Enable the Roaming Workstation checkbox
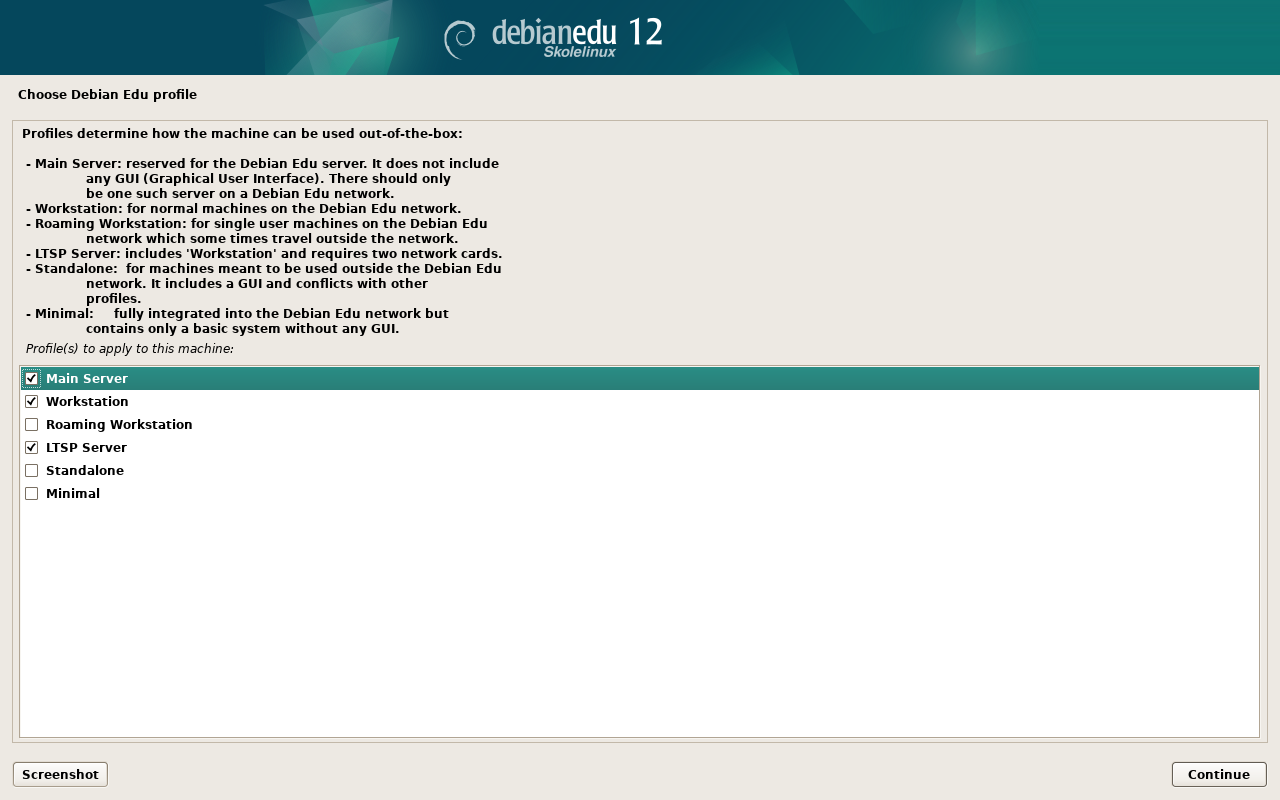This screenshot has height=800, width=1280. [x=32, y=425]
